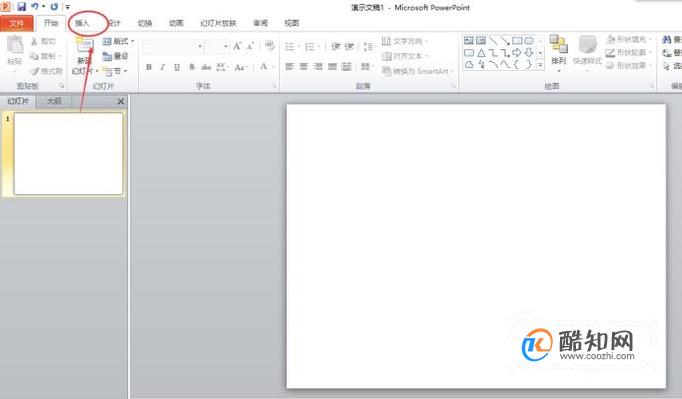Toggle Bold formatting
The height and width of the screenshot is (399, 682).
click(149, 67)
